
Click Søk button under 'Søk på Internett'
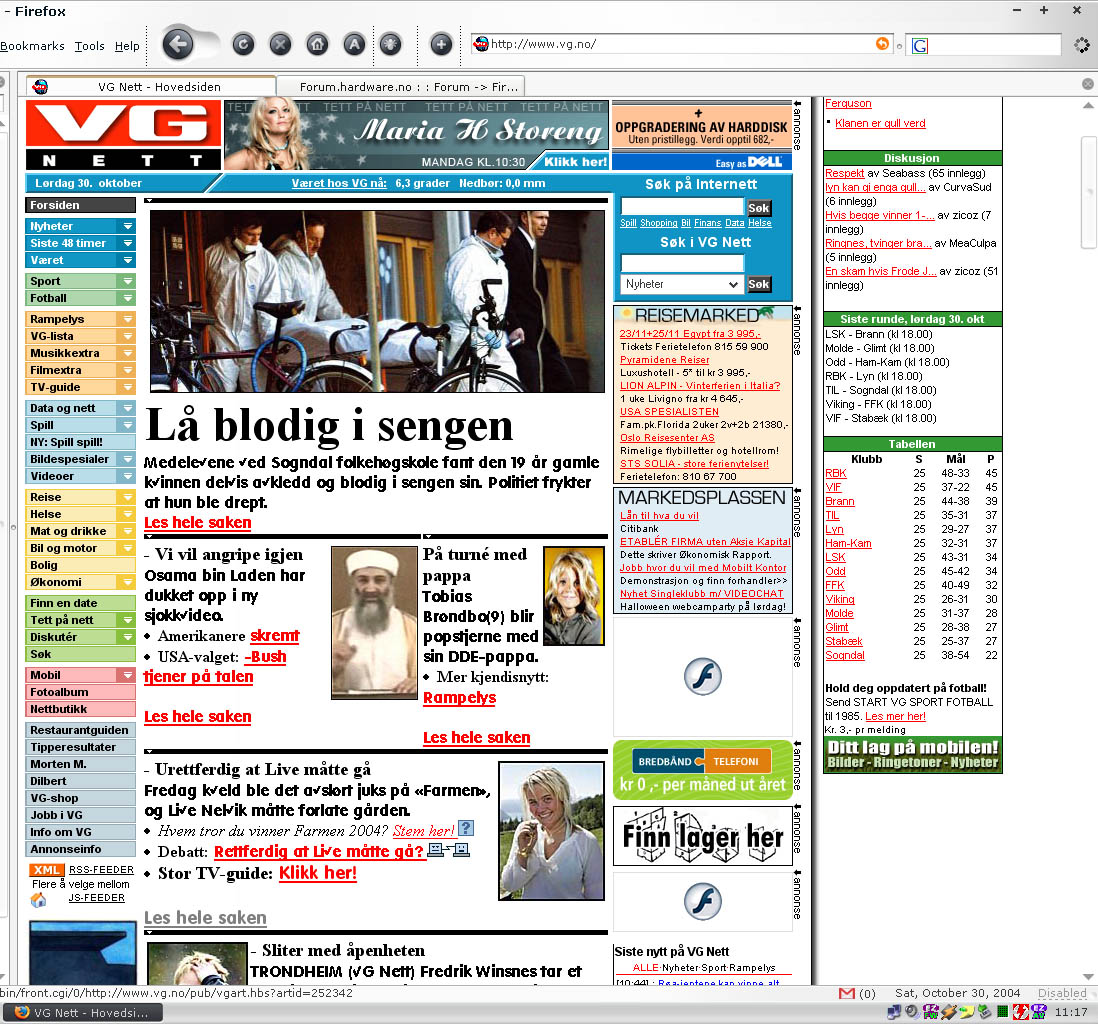point(758,207)
